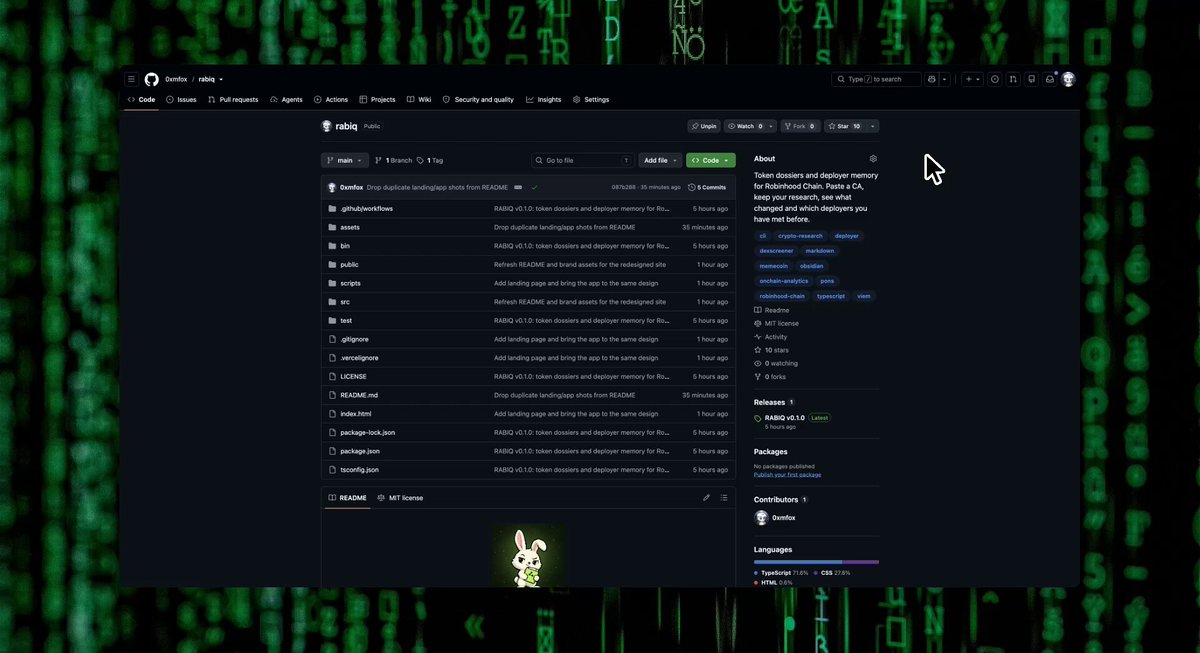Screen dimensions: 1200x653
Task: Expand the main branch selector
Action: click(x=345, y=160)
